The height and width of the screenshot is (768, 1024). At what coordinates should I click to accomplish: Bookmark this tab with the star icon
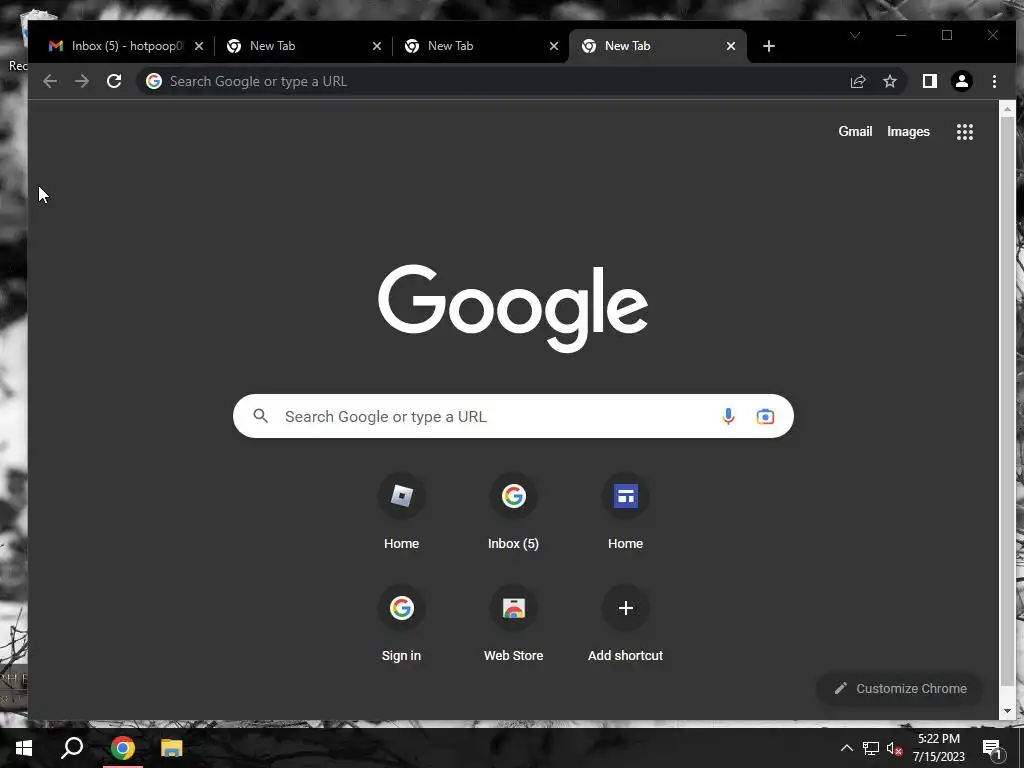point(889,81)
